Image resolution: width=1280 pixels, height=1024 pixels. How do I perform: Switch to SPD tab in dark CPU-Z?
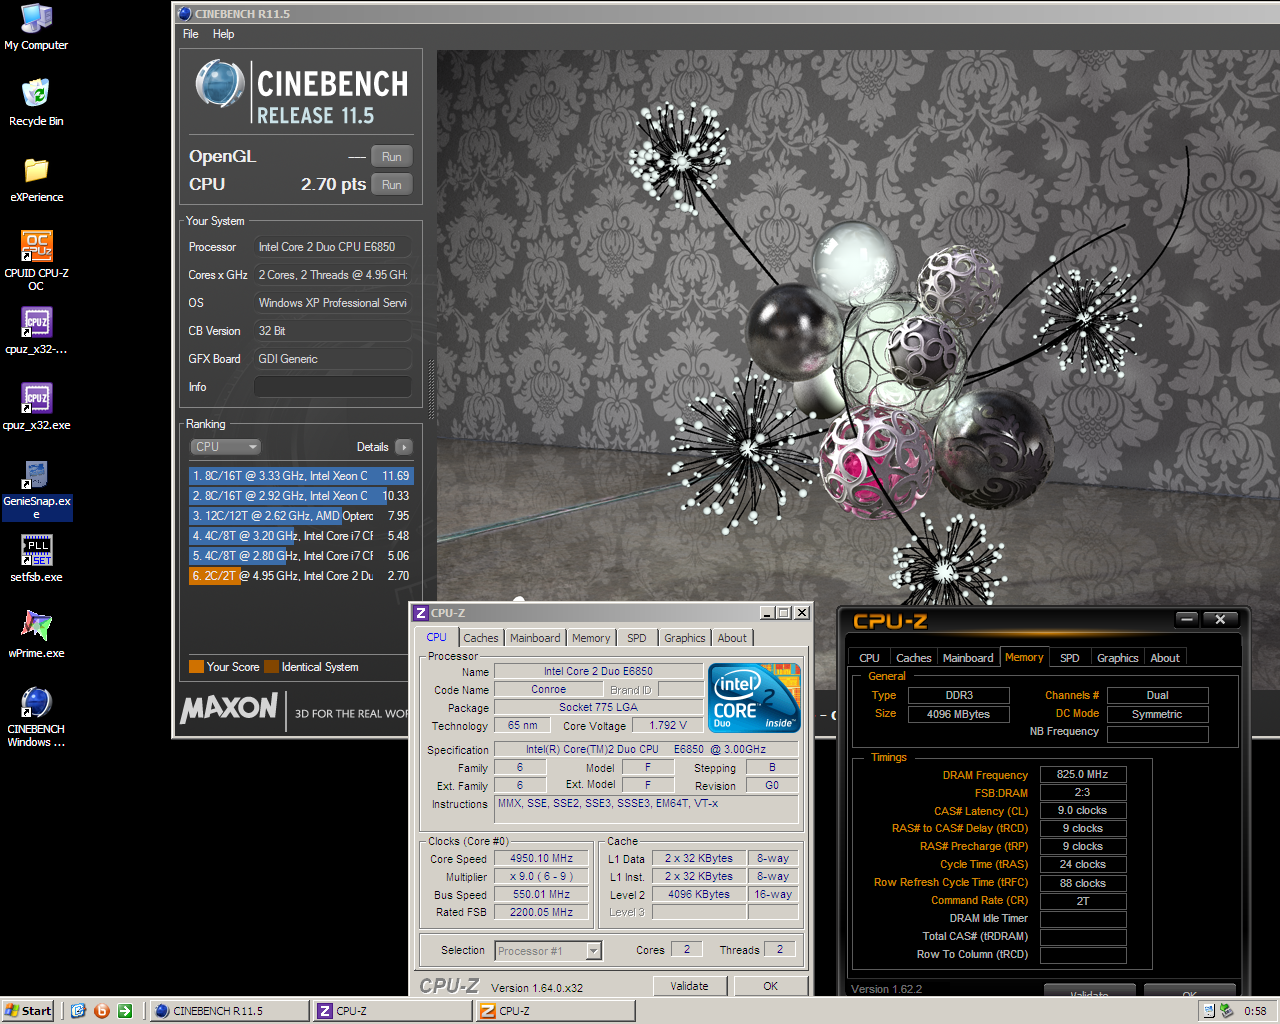pos(1070,658)
